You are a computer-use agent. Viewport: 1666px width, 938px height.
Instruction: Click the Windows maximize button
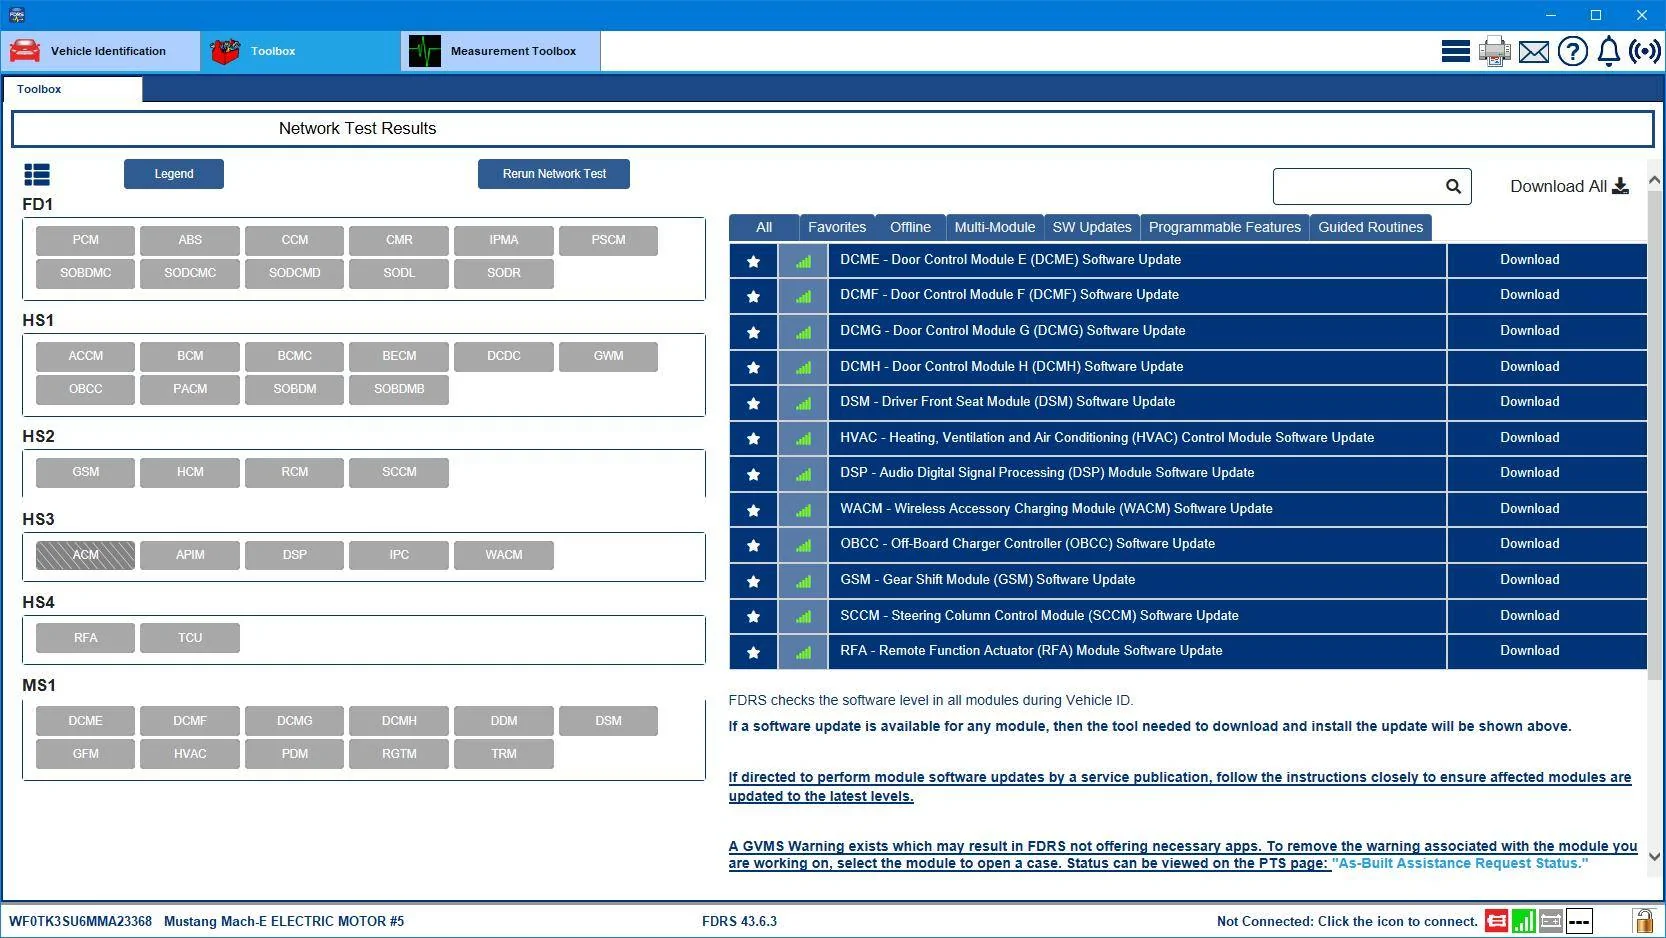click(1596, 15)
